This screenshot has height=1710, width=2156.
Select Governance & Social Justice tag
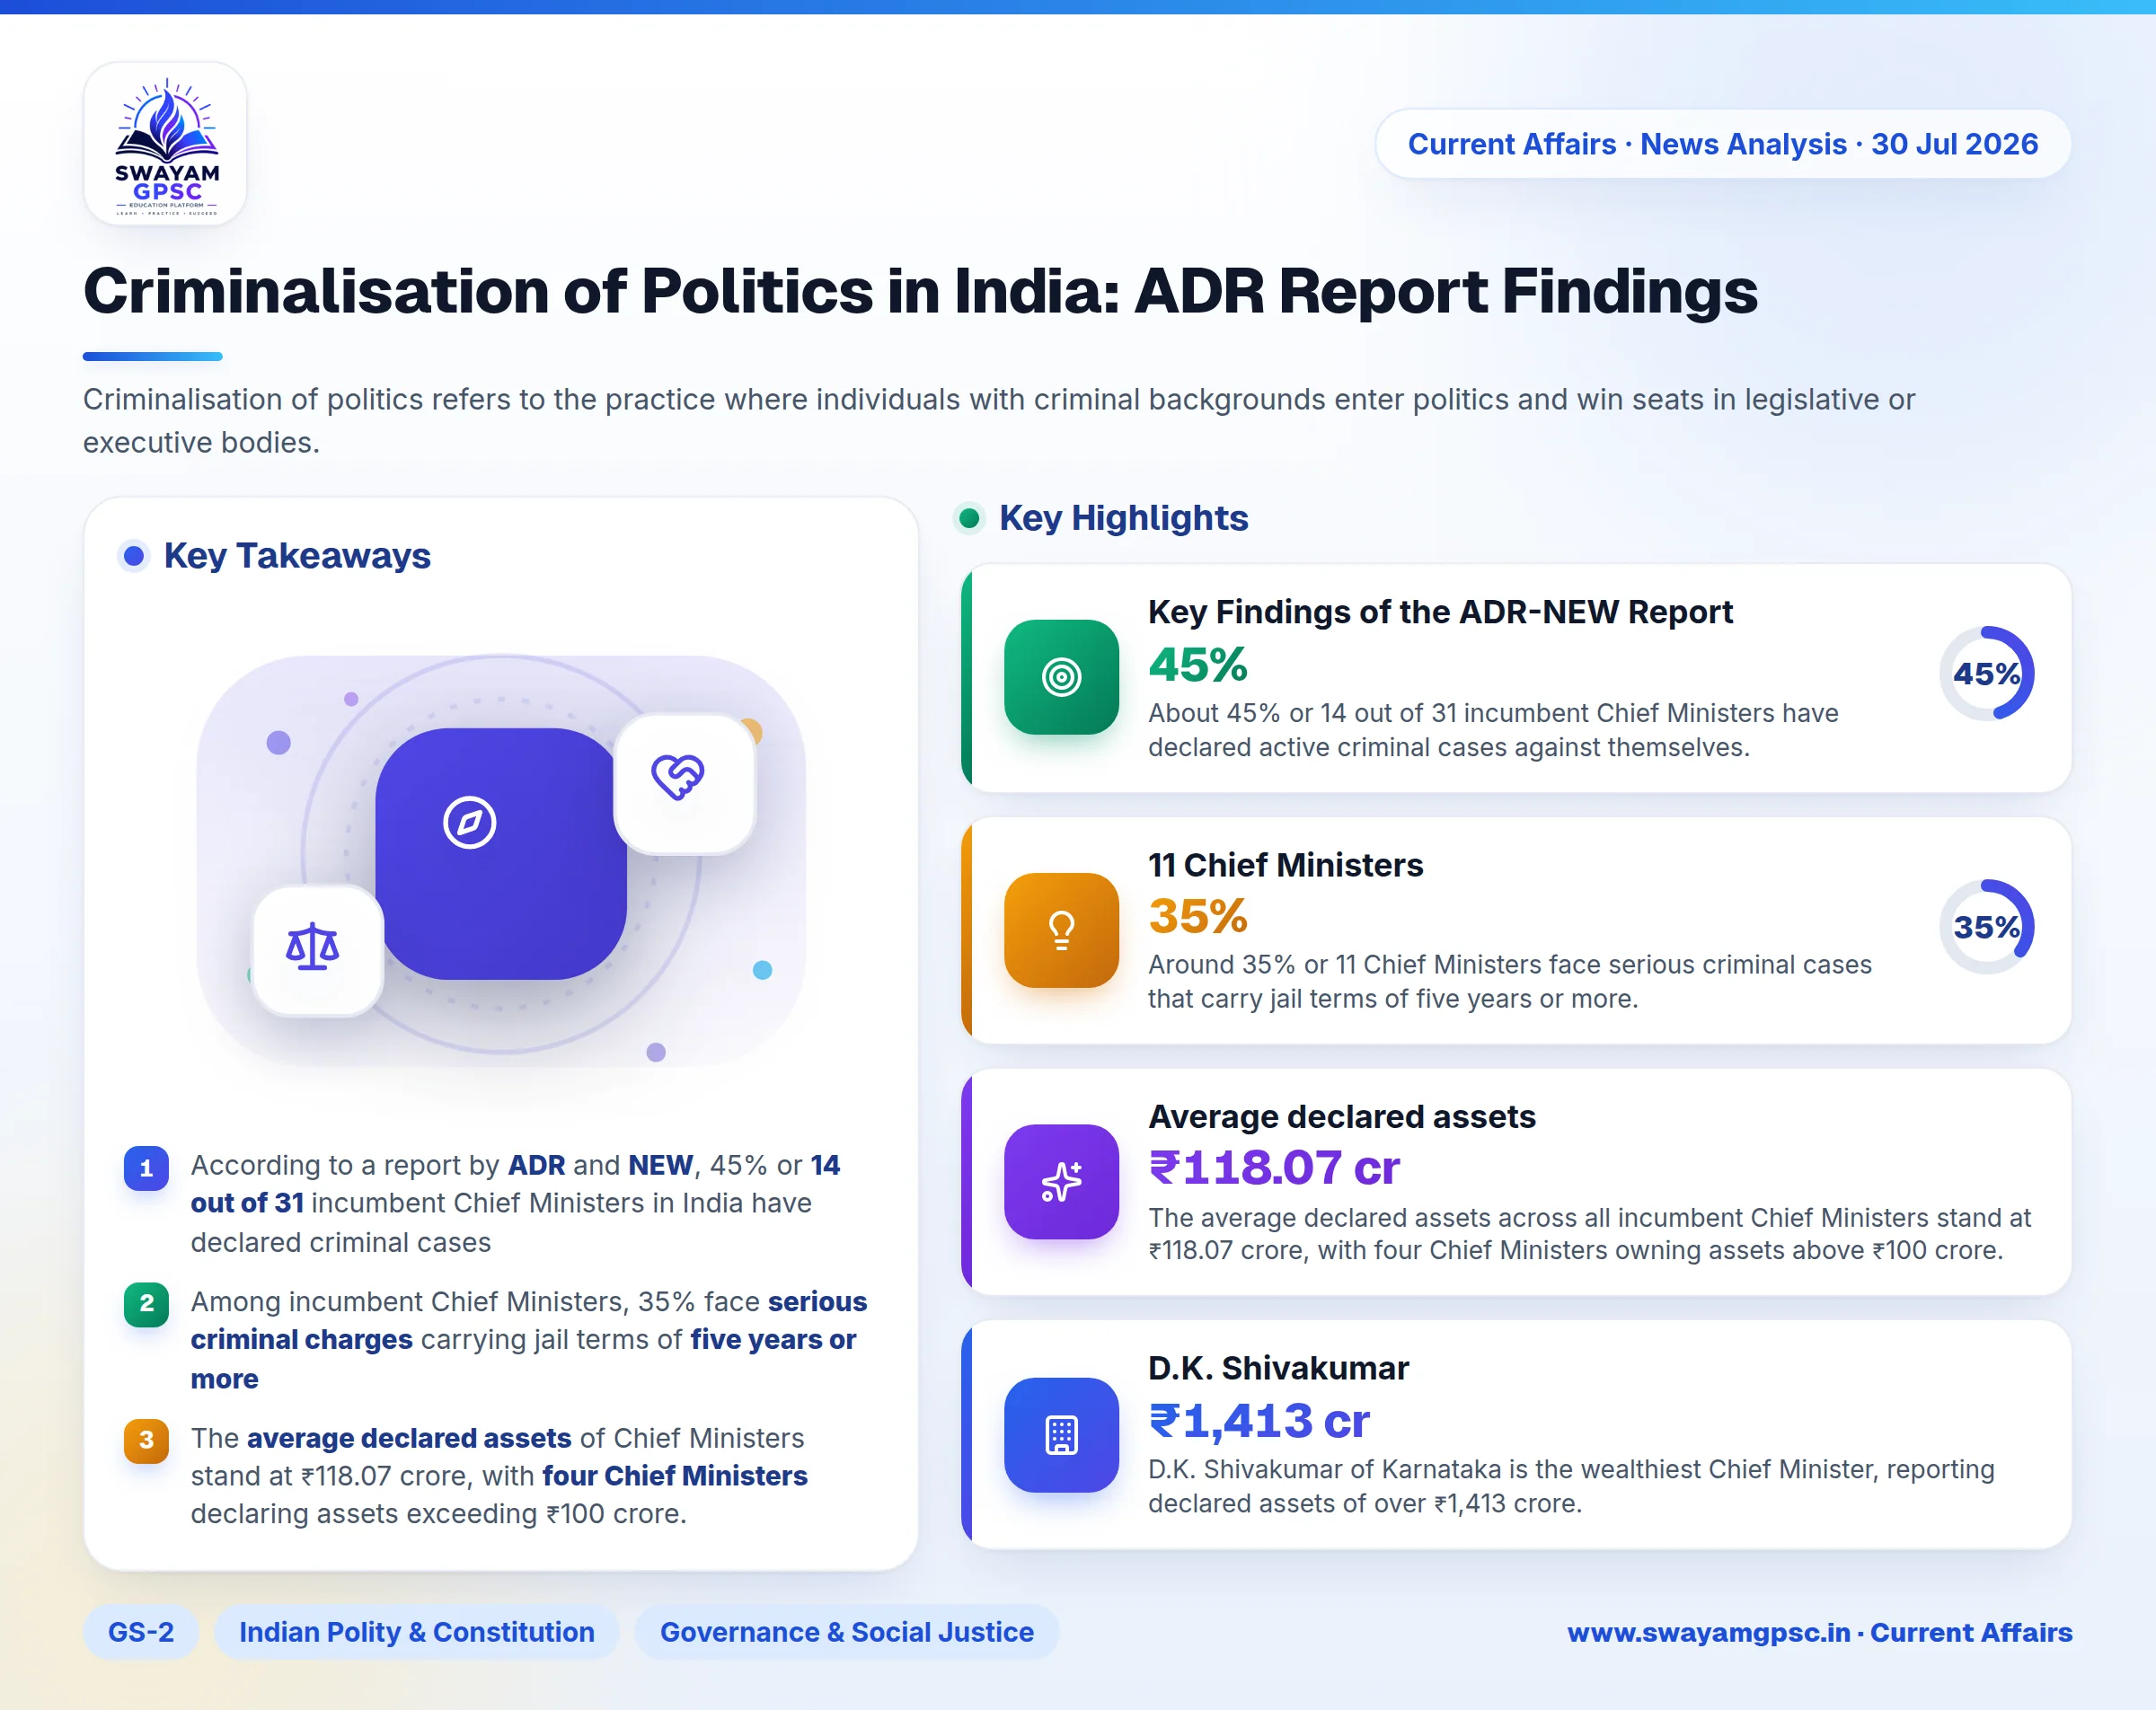click(x=847, y=1632)
